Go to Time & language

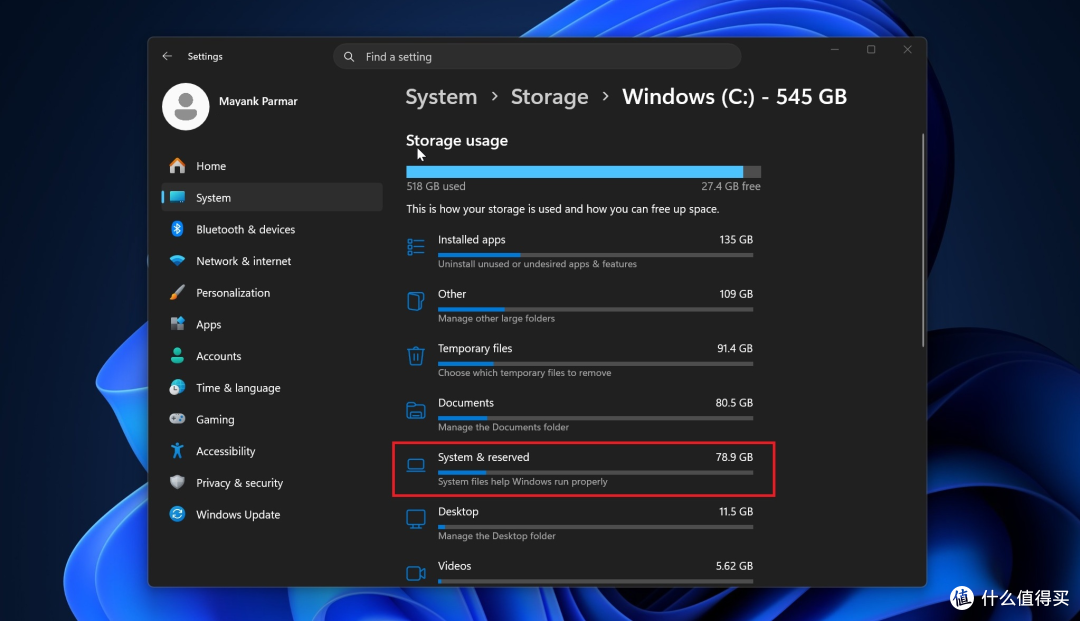pos(271,388)
